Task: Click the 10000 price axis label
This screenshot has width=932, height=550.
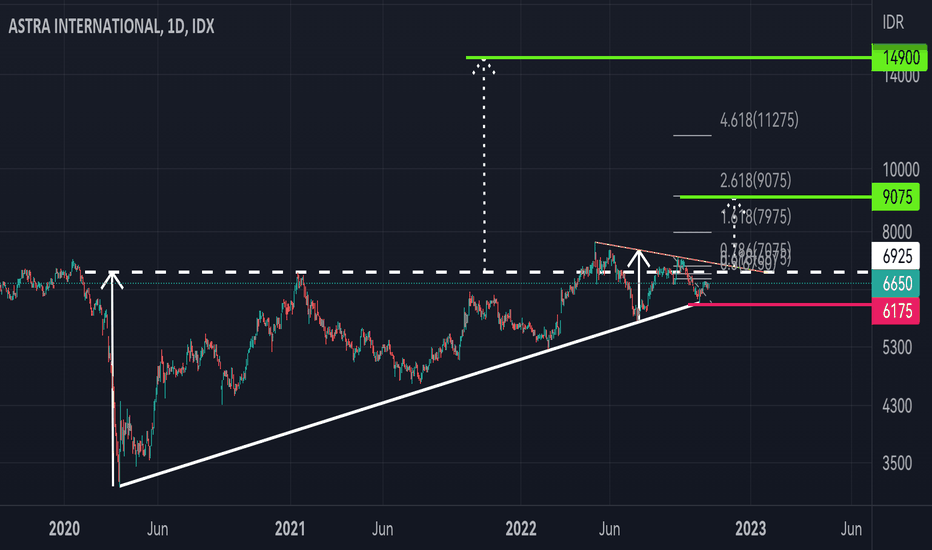Action: click(x=901, y=170)
